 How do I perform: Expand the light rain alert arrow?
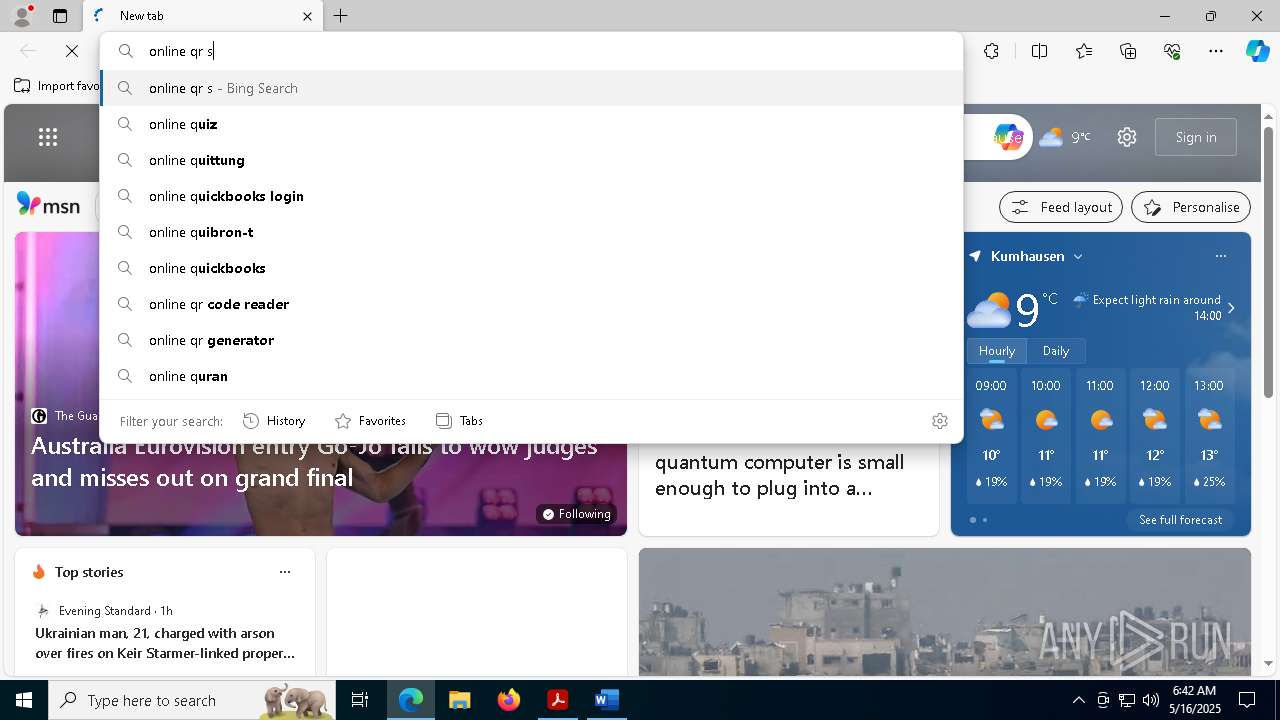pyautogui.click(x=1231, y=308)
